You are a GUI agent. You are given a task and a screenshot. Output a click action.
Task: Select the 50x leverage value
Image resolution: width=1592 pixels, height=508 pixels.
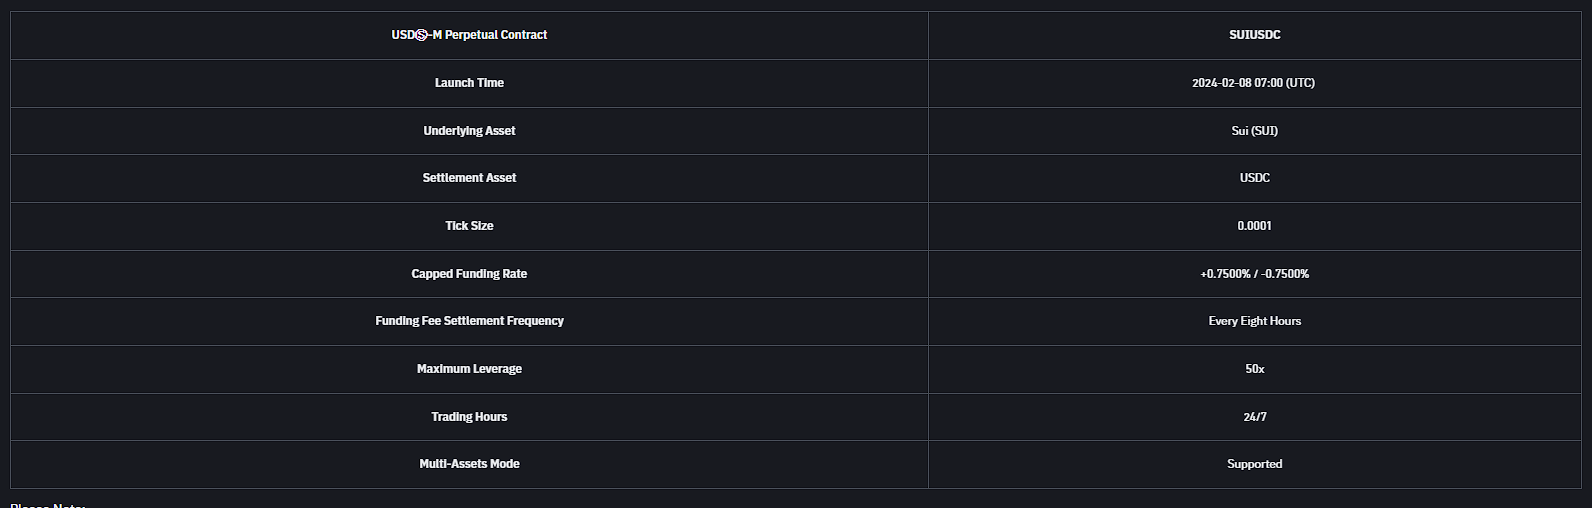(x=1254, y=369)
